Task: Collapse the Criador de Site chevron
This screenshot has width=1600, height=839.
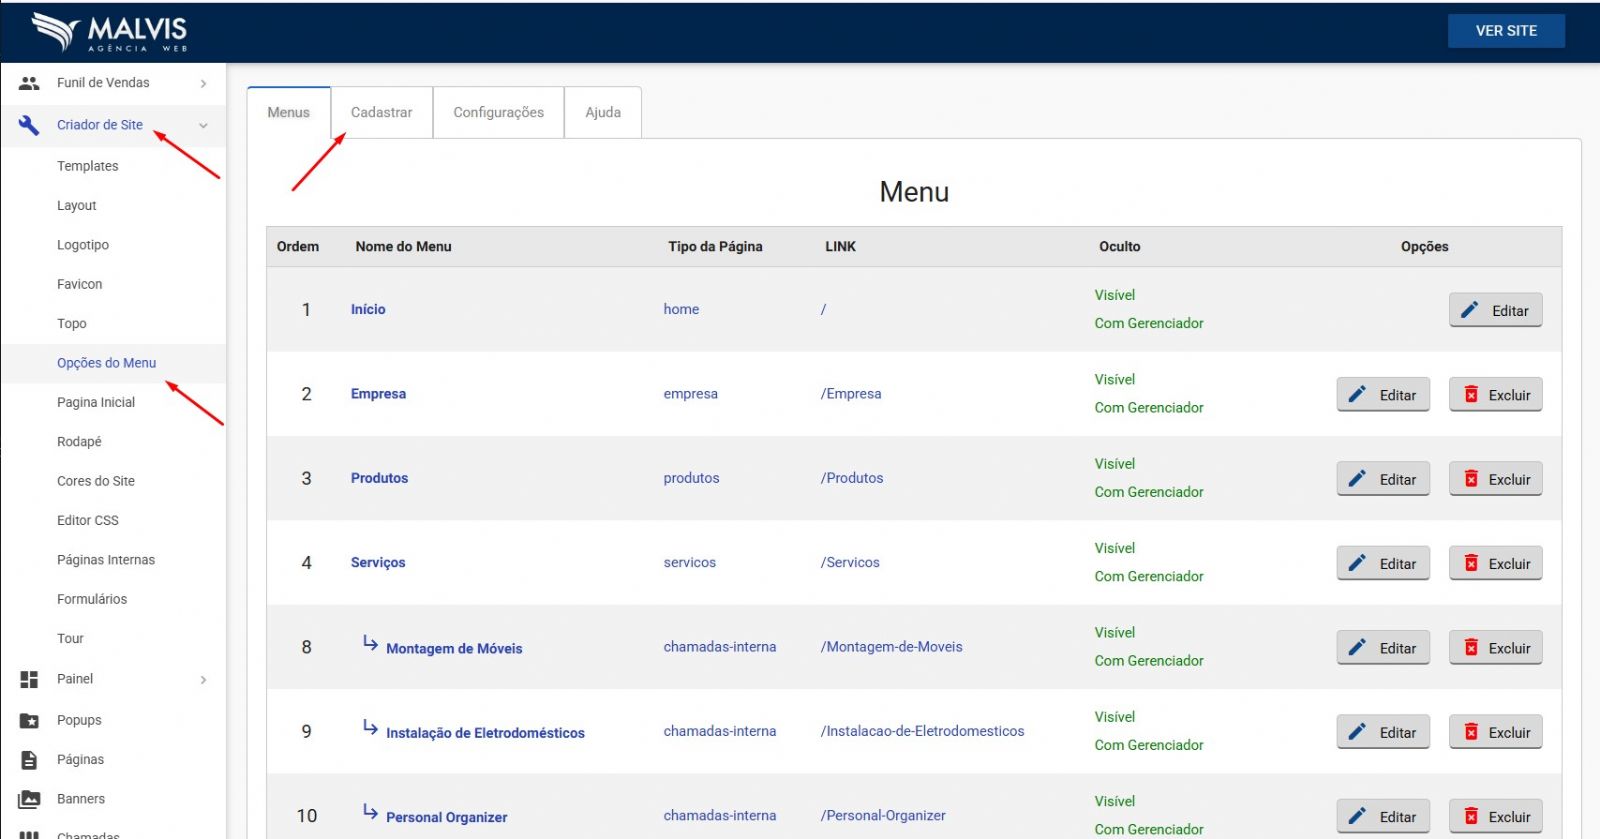Action: click(x=203, y=125)
